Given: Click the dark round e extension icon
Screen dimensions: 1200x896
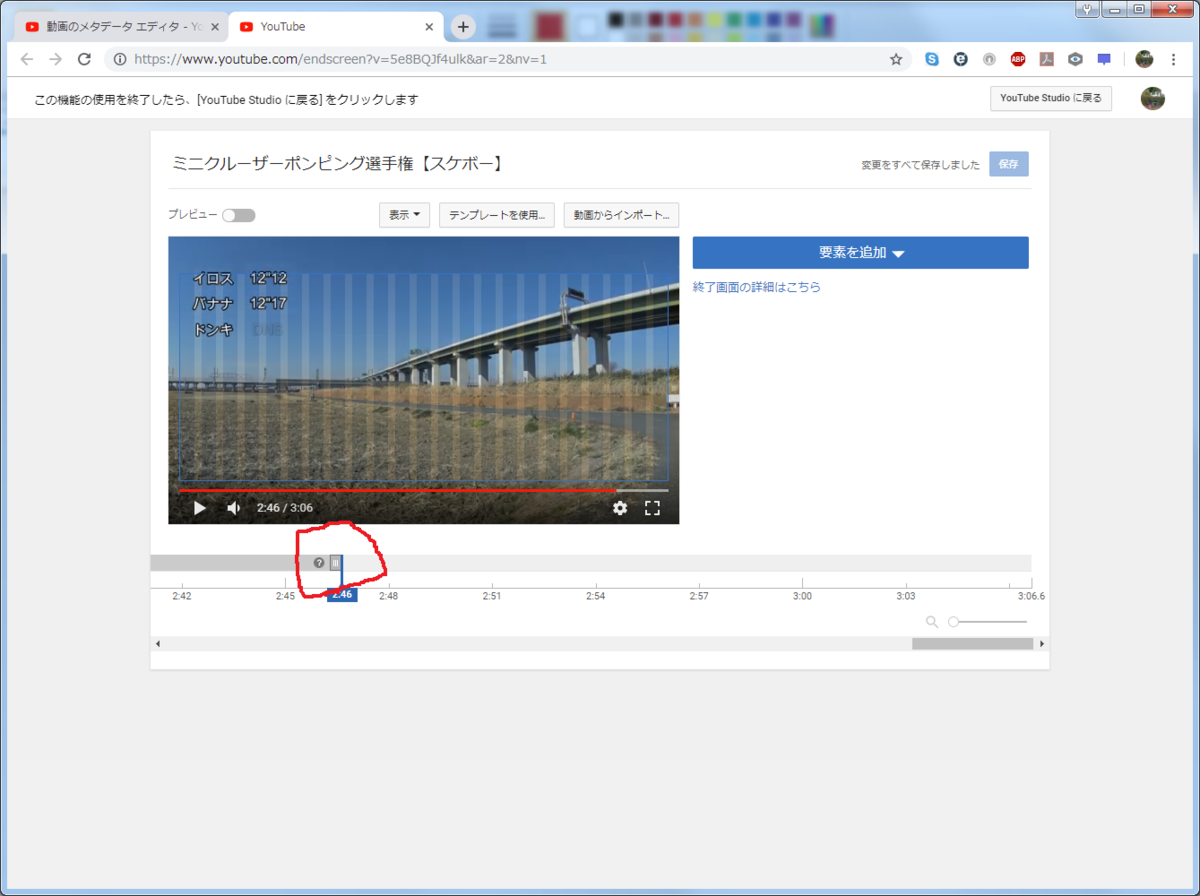Looking at the screenshot, I should click(x=961, y=59).
